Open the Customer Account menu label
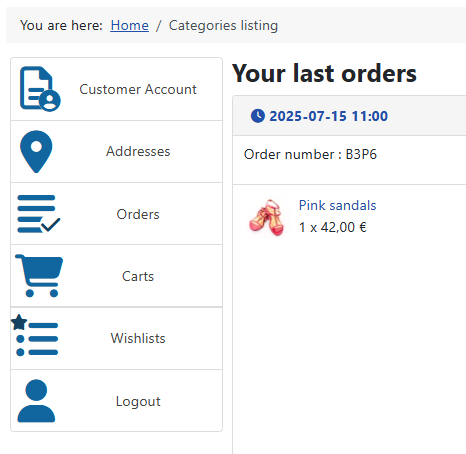Viewport: 466px width, 454px height. point(138,89)
